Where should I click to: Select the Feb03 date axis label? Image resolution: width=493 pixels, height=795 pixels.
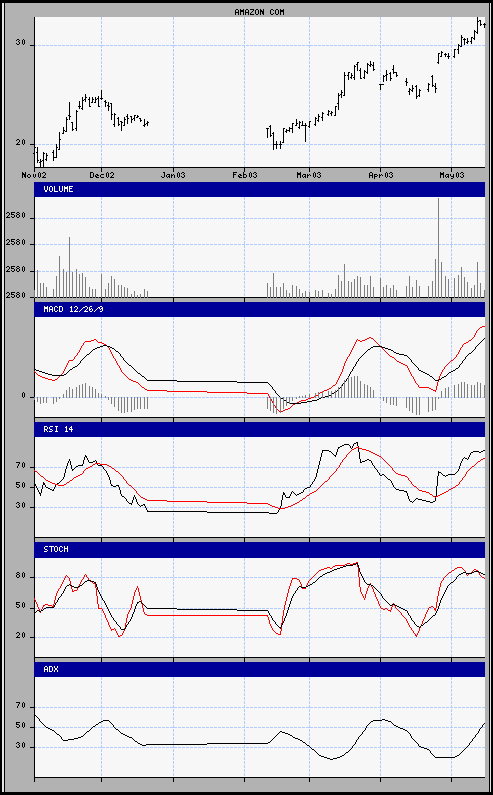click(x=244, y=175)
